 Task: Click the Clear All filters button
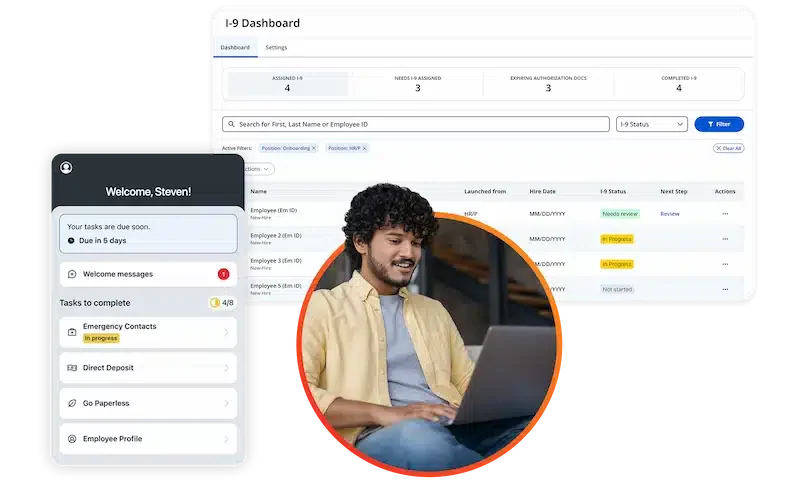(729, 148)
